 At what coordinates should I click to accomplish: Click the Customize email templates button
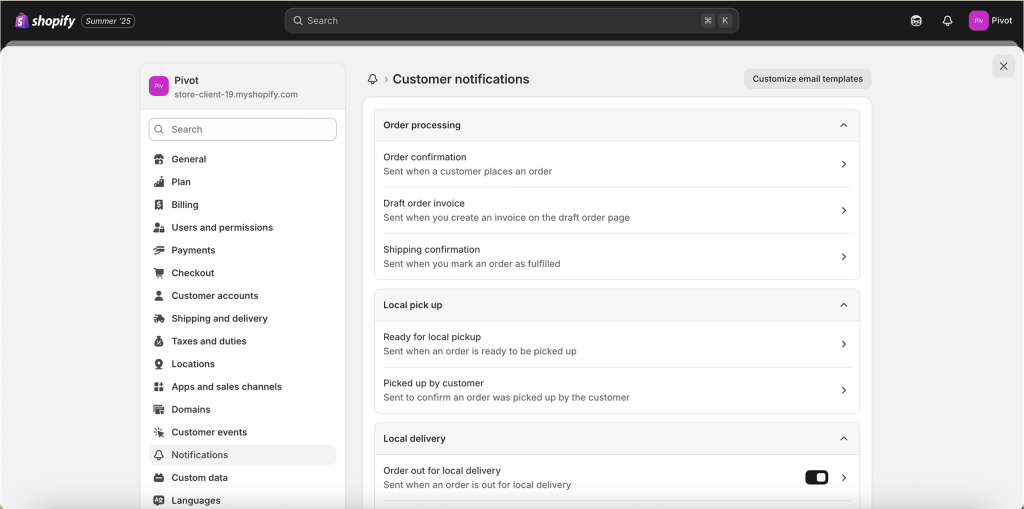[x=807, y=79]
